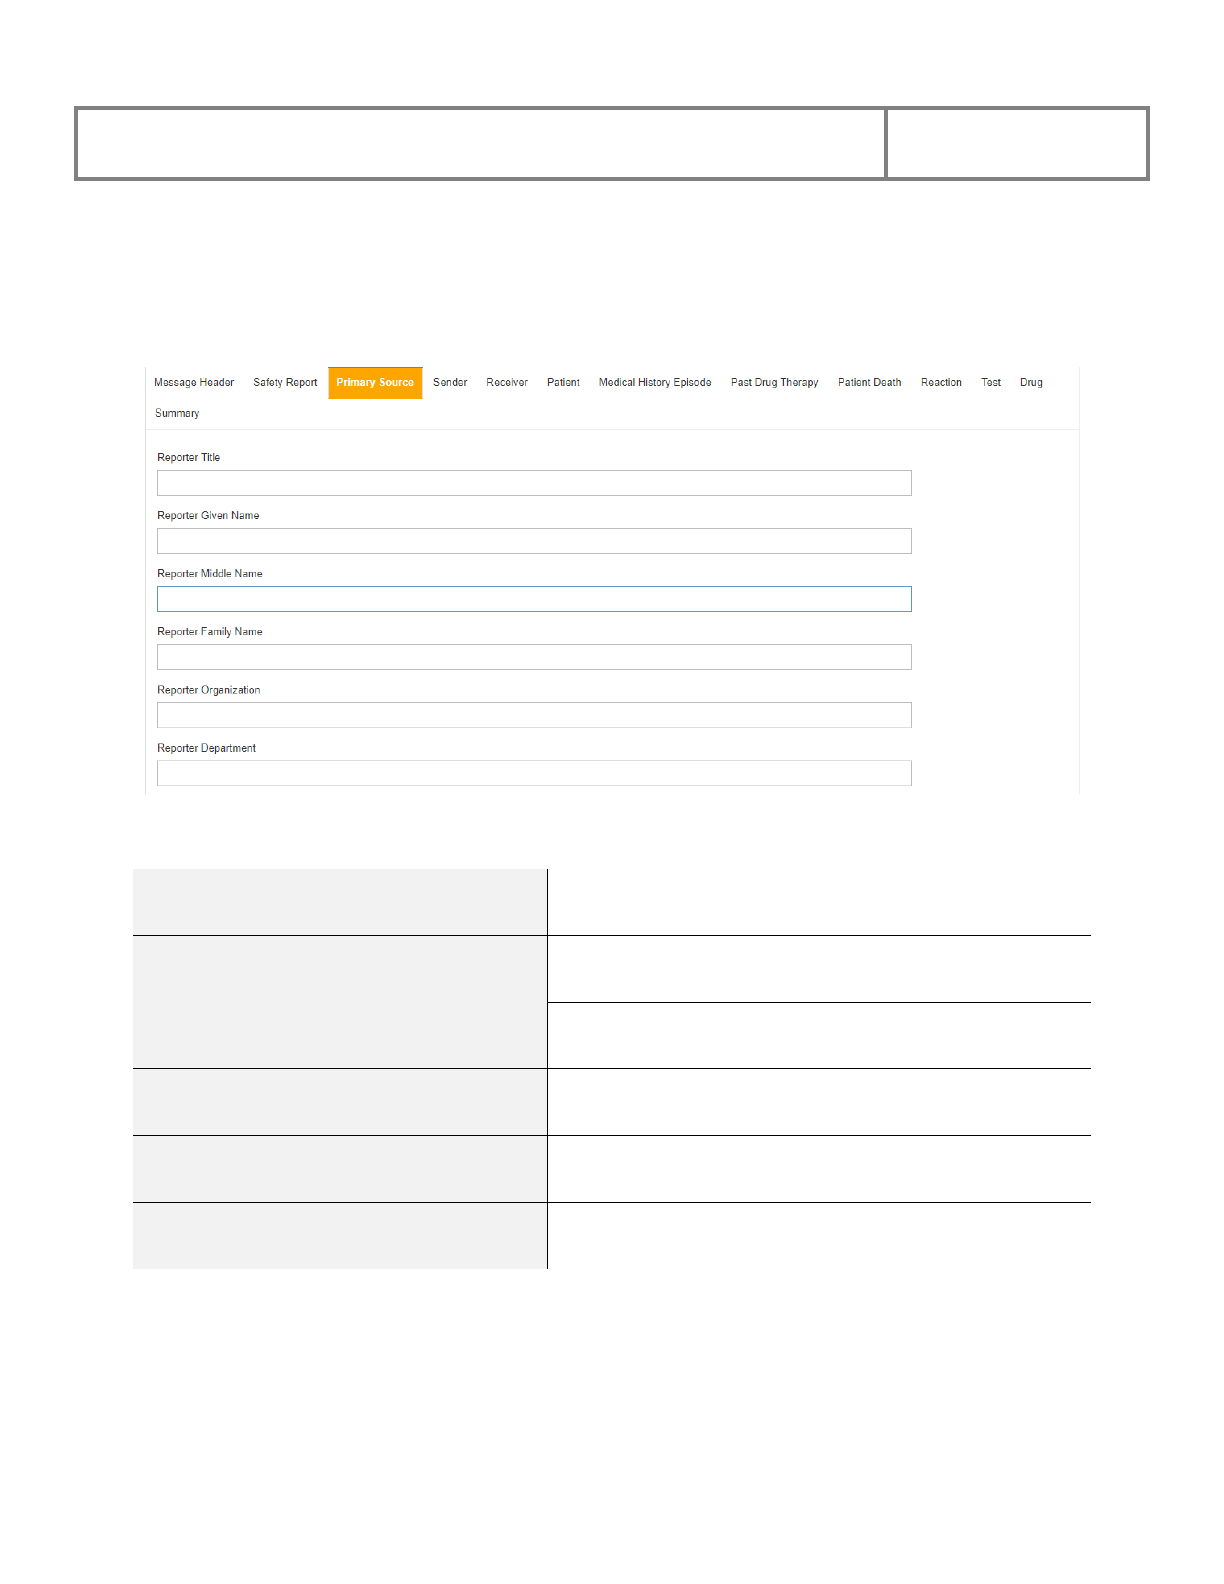Click the Reporter Title input field

point(534,483)
